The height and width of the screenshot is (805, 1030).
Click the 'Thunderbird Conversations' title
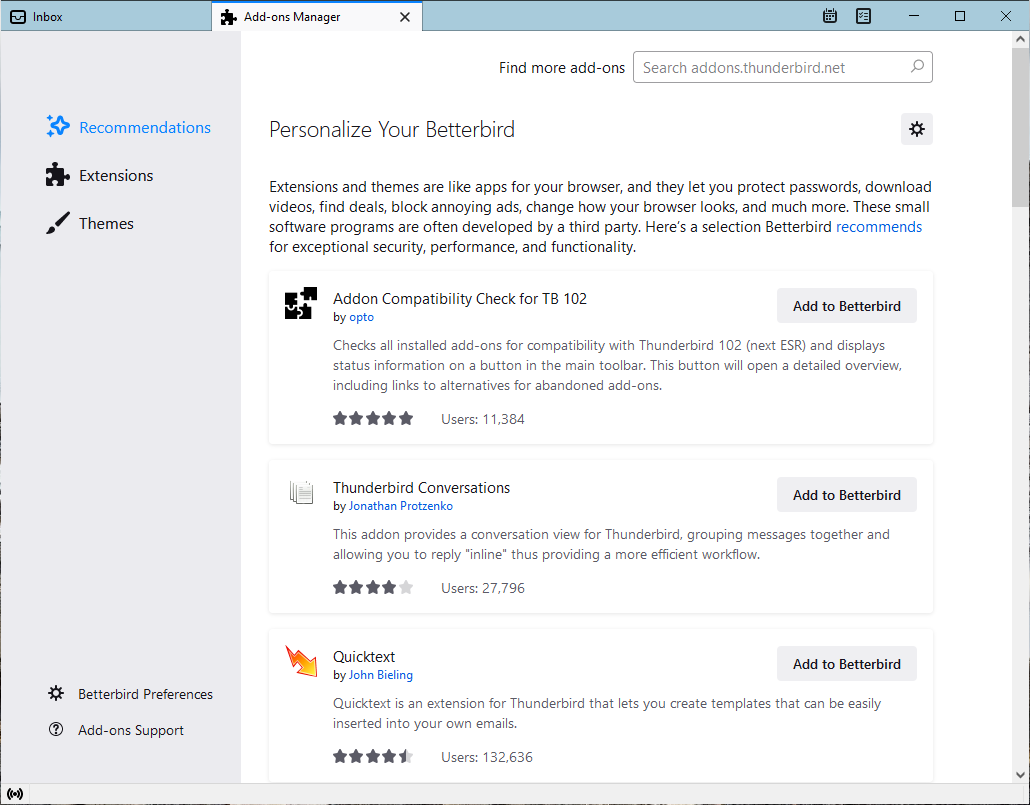click(x=422, y=488)
